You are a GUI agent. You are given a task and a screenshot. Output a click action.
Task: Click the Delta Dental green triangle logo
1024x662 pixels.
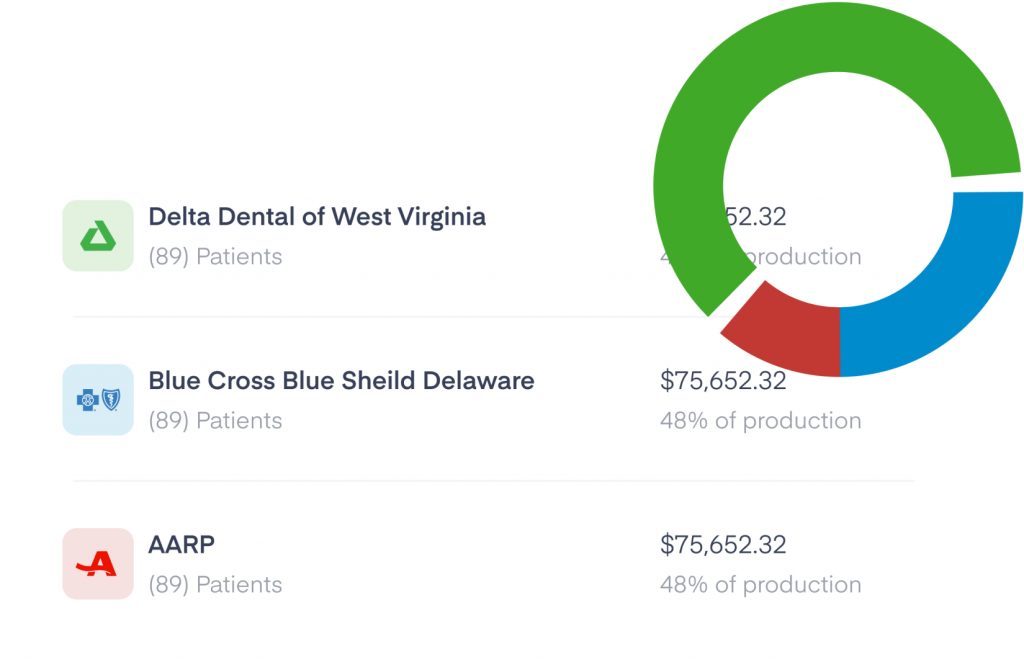98,236
